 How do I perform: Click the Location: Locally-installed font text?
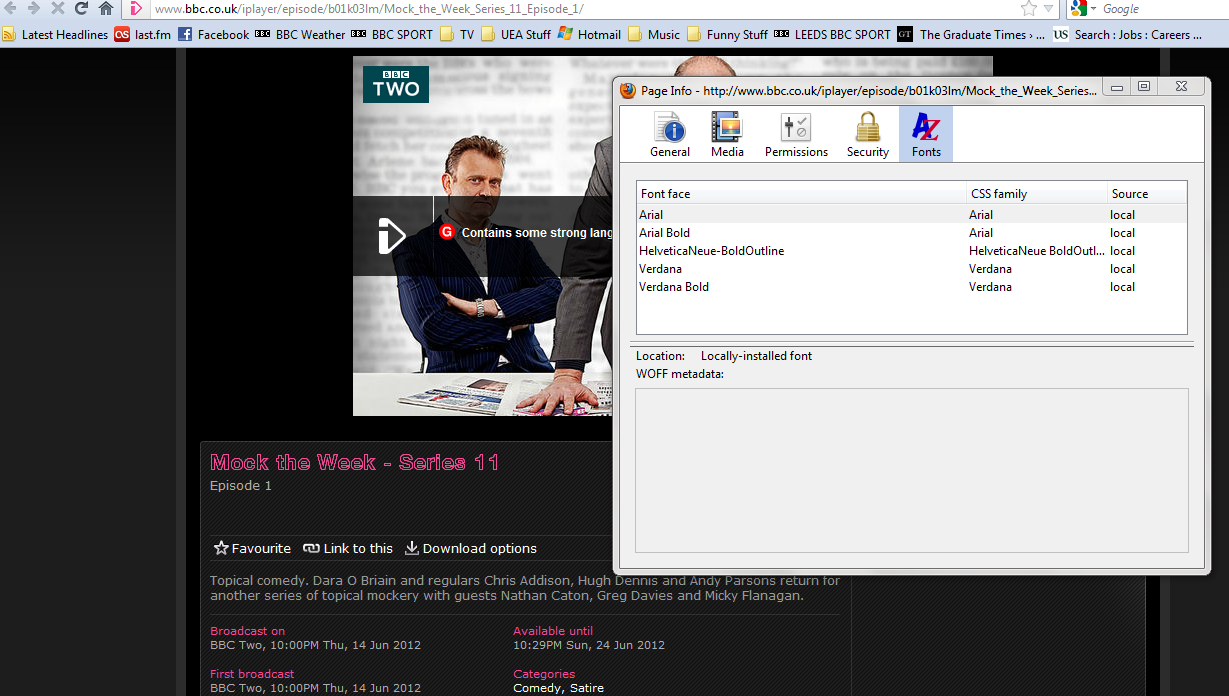724,356
